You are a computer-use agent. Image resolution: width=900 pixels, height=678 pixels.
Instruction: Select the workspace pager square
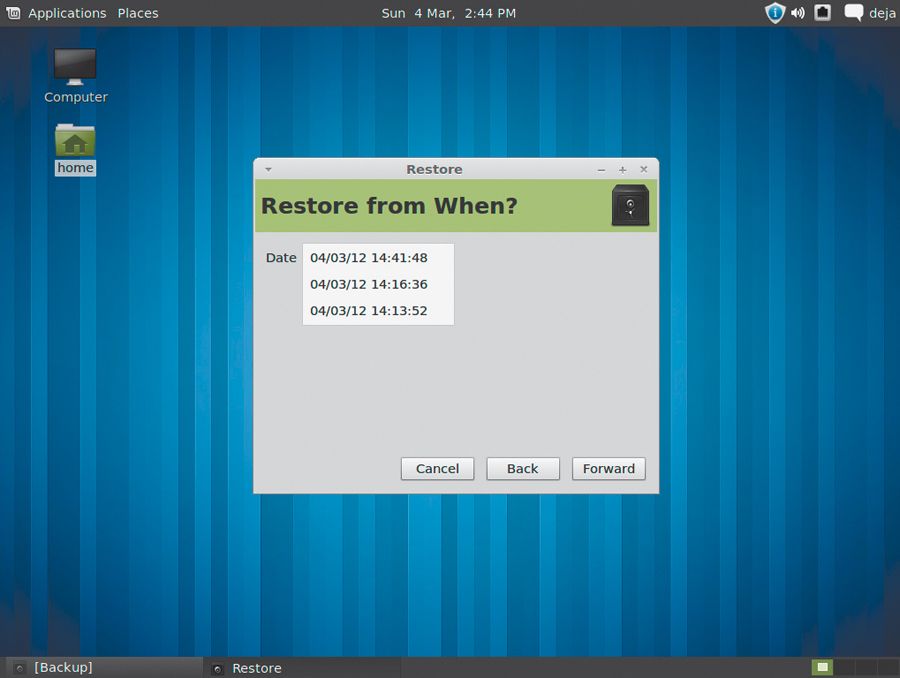pos(821,666)
